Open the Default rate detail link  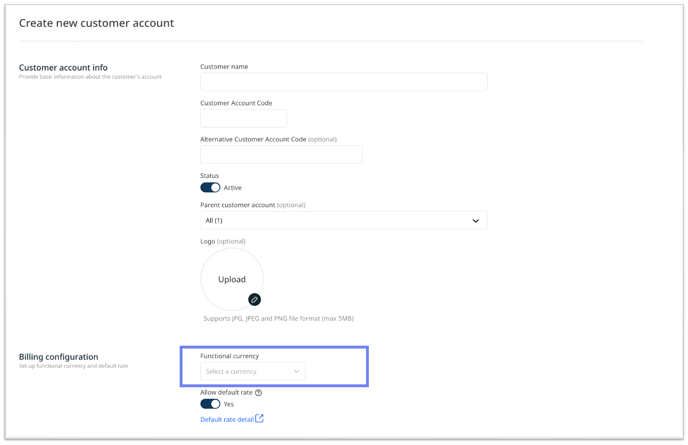[227, 420]
